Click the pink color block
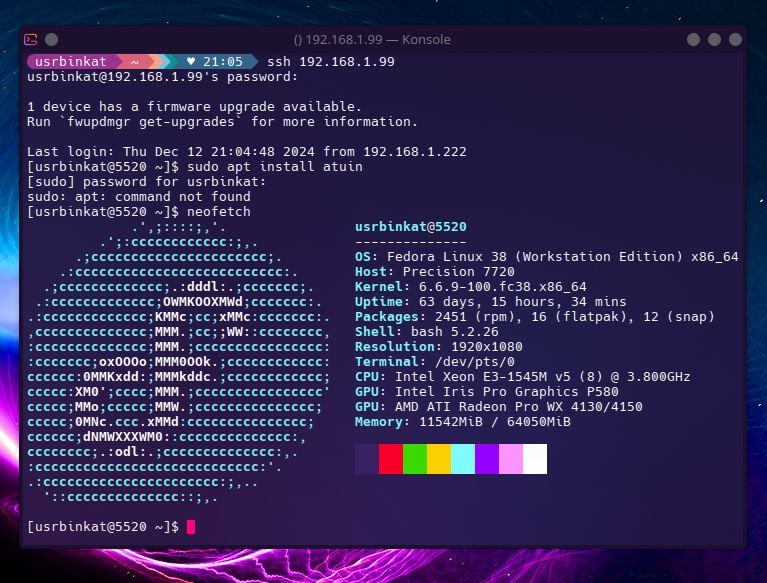The width and height of the screenshot is (767, 583). point(511,459)
